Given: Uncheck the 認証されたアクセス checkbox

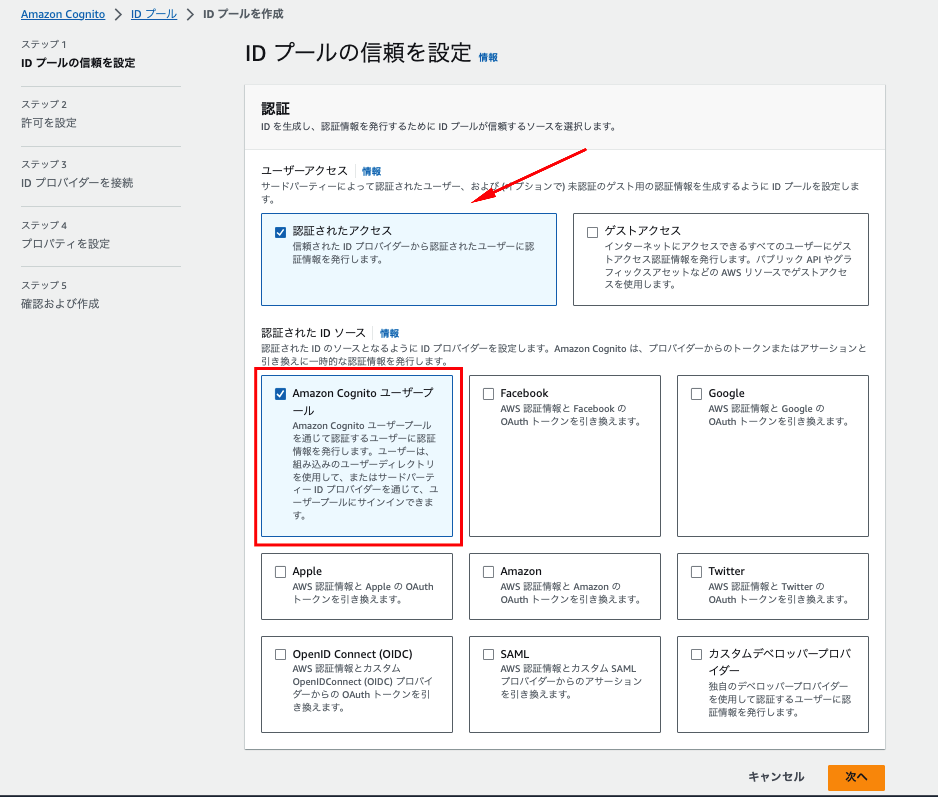Looking at the screenshot, I should [280, 232].
